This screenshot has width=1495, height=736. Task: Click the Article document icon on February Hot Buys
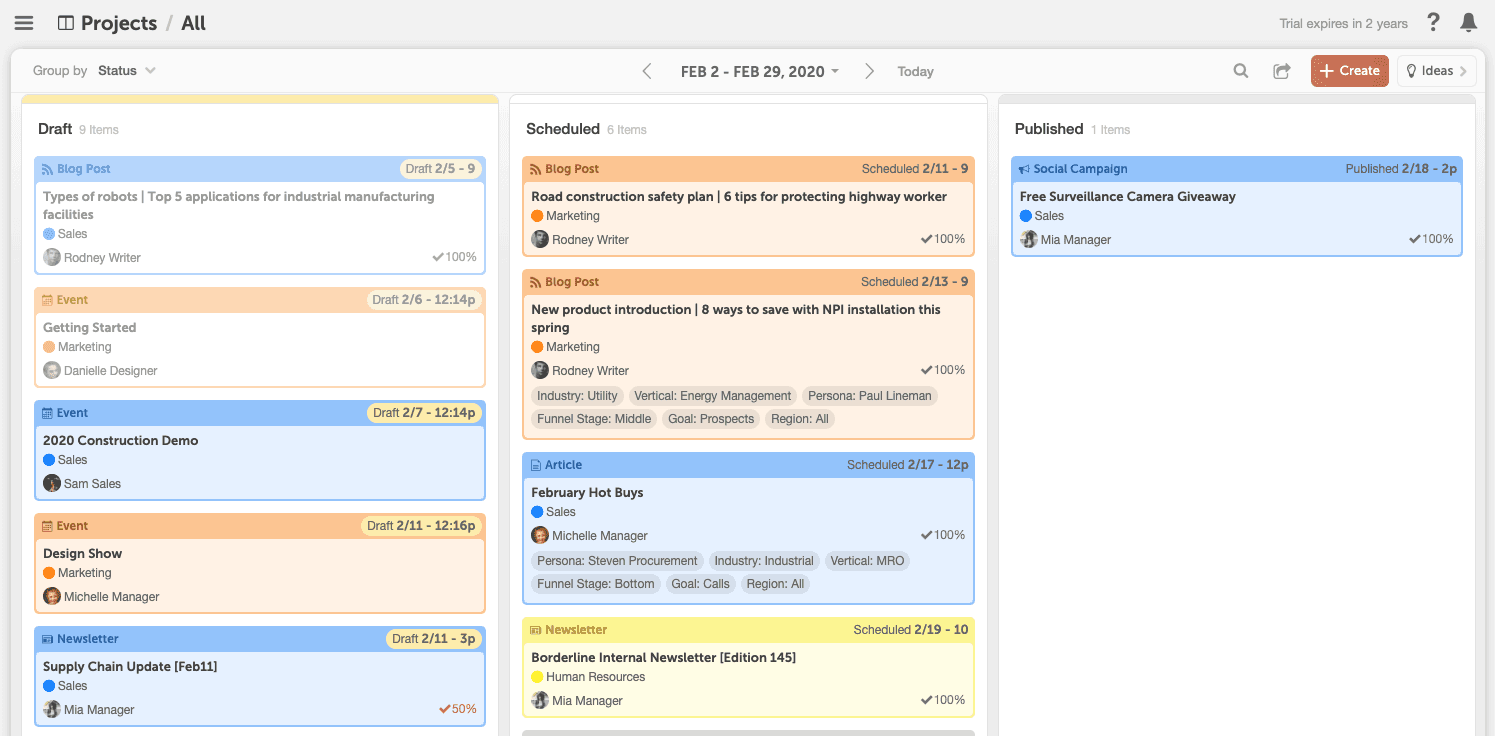(536, 465)
